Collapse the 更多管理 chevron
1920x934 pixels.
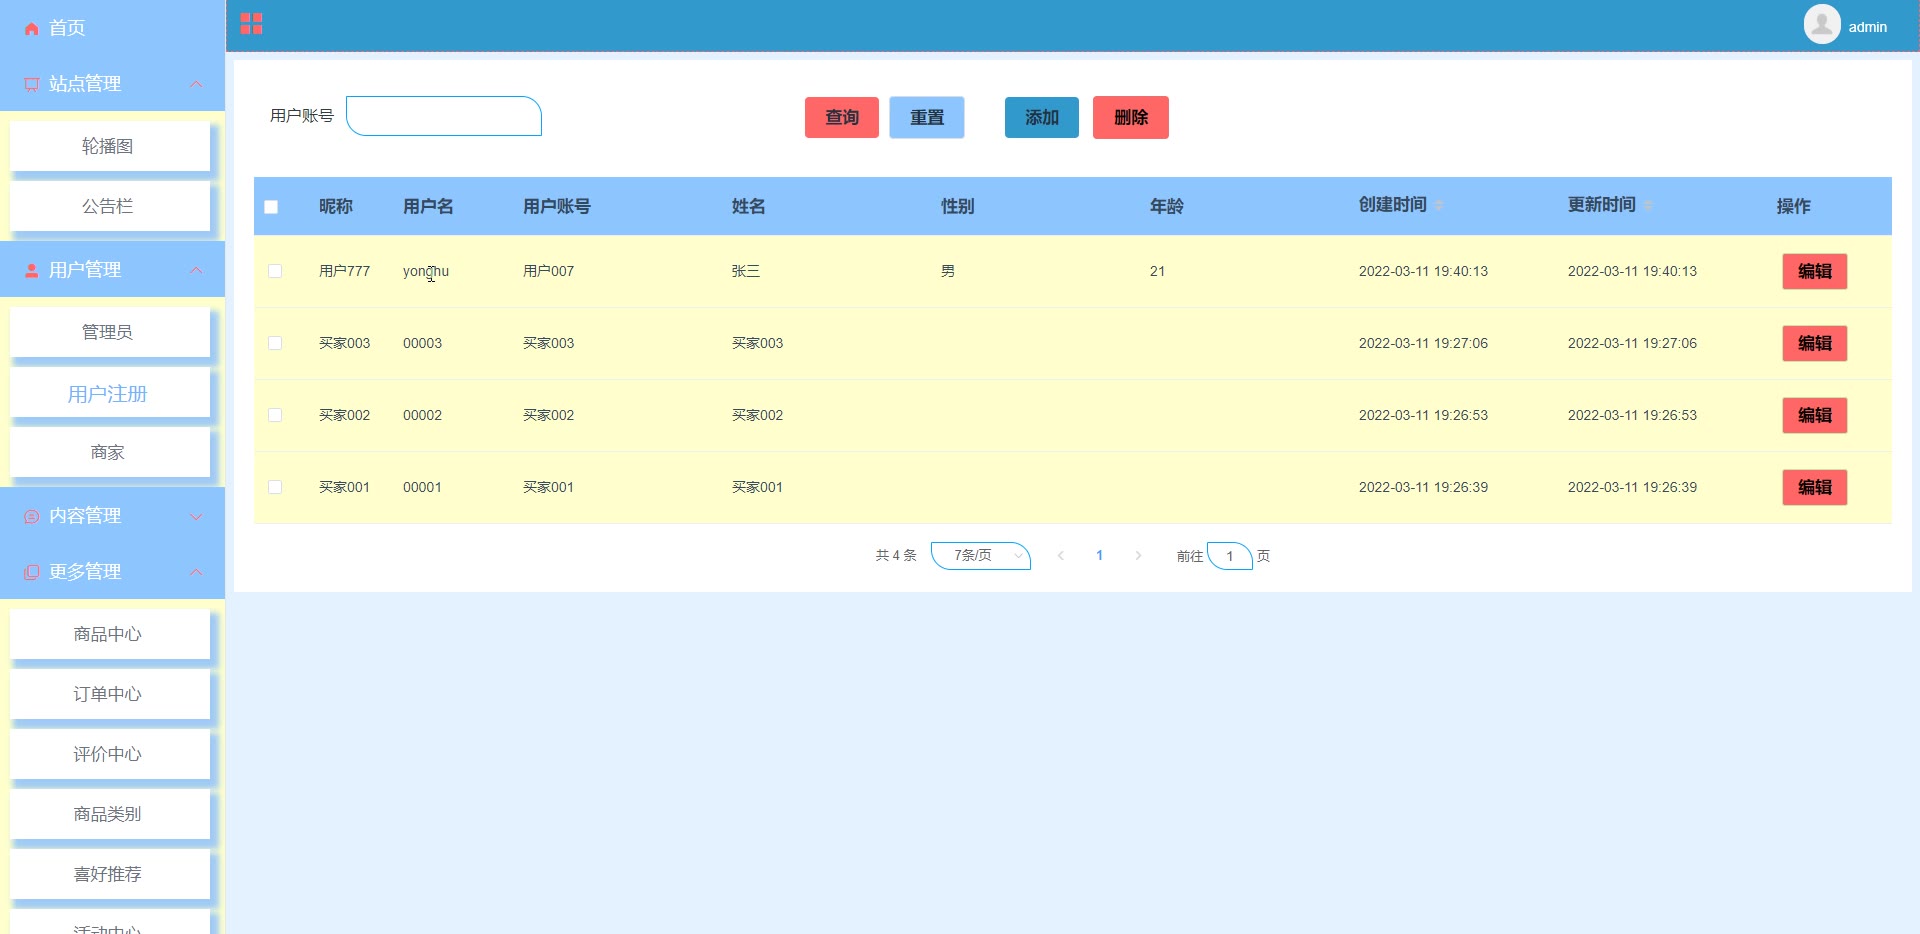tap(196, 572)
